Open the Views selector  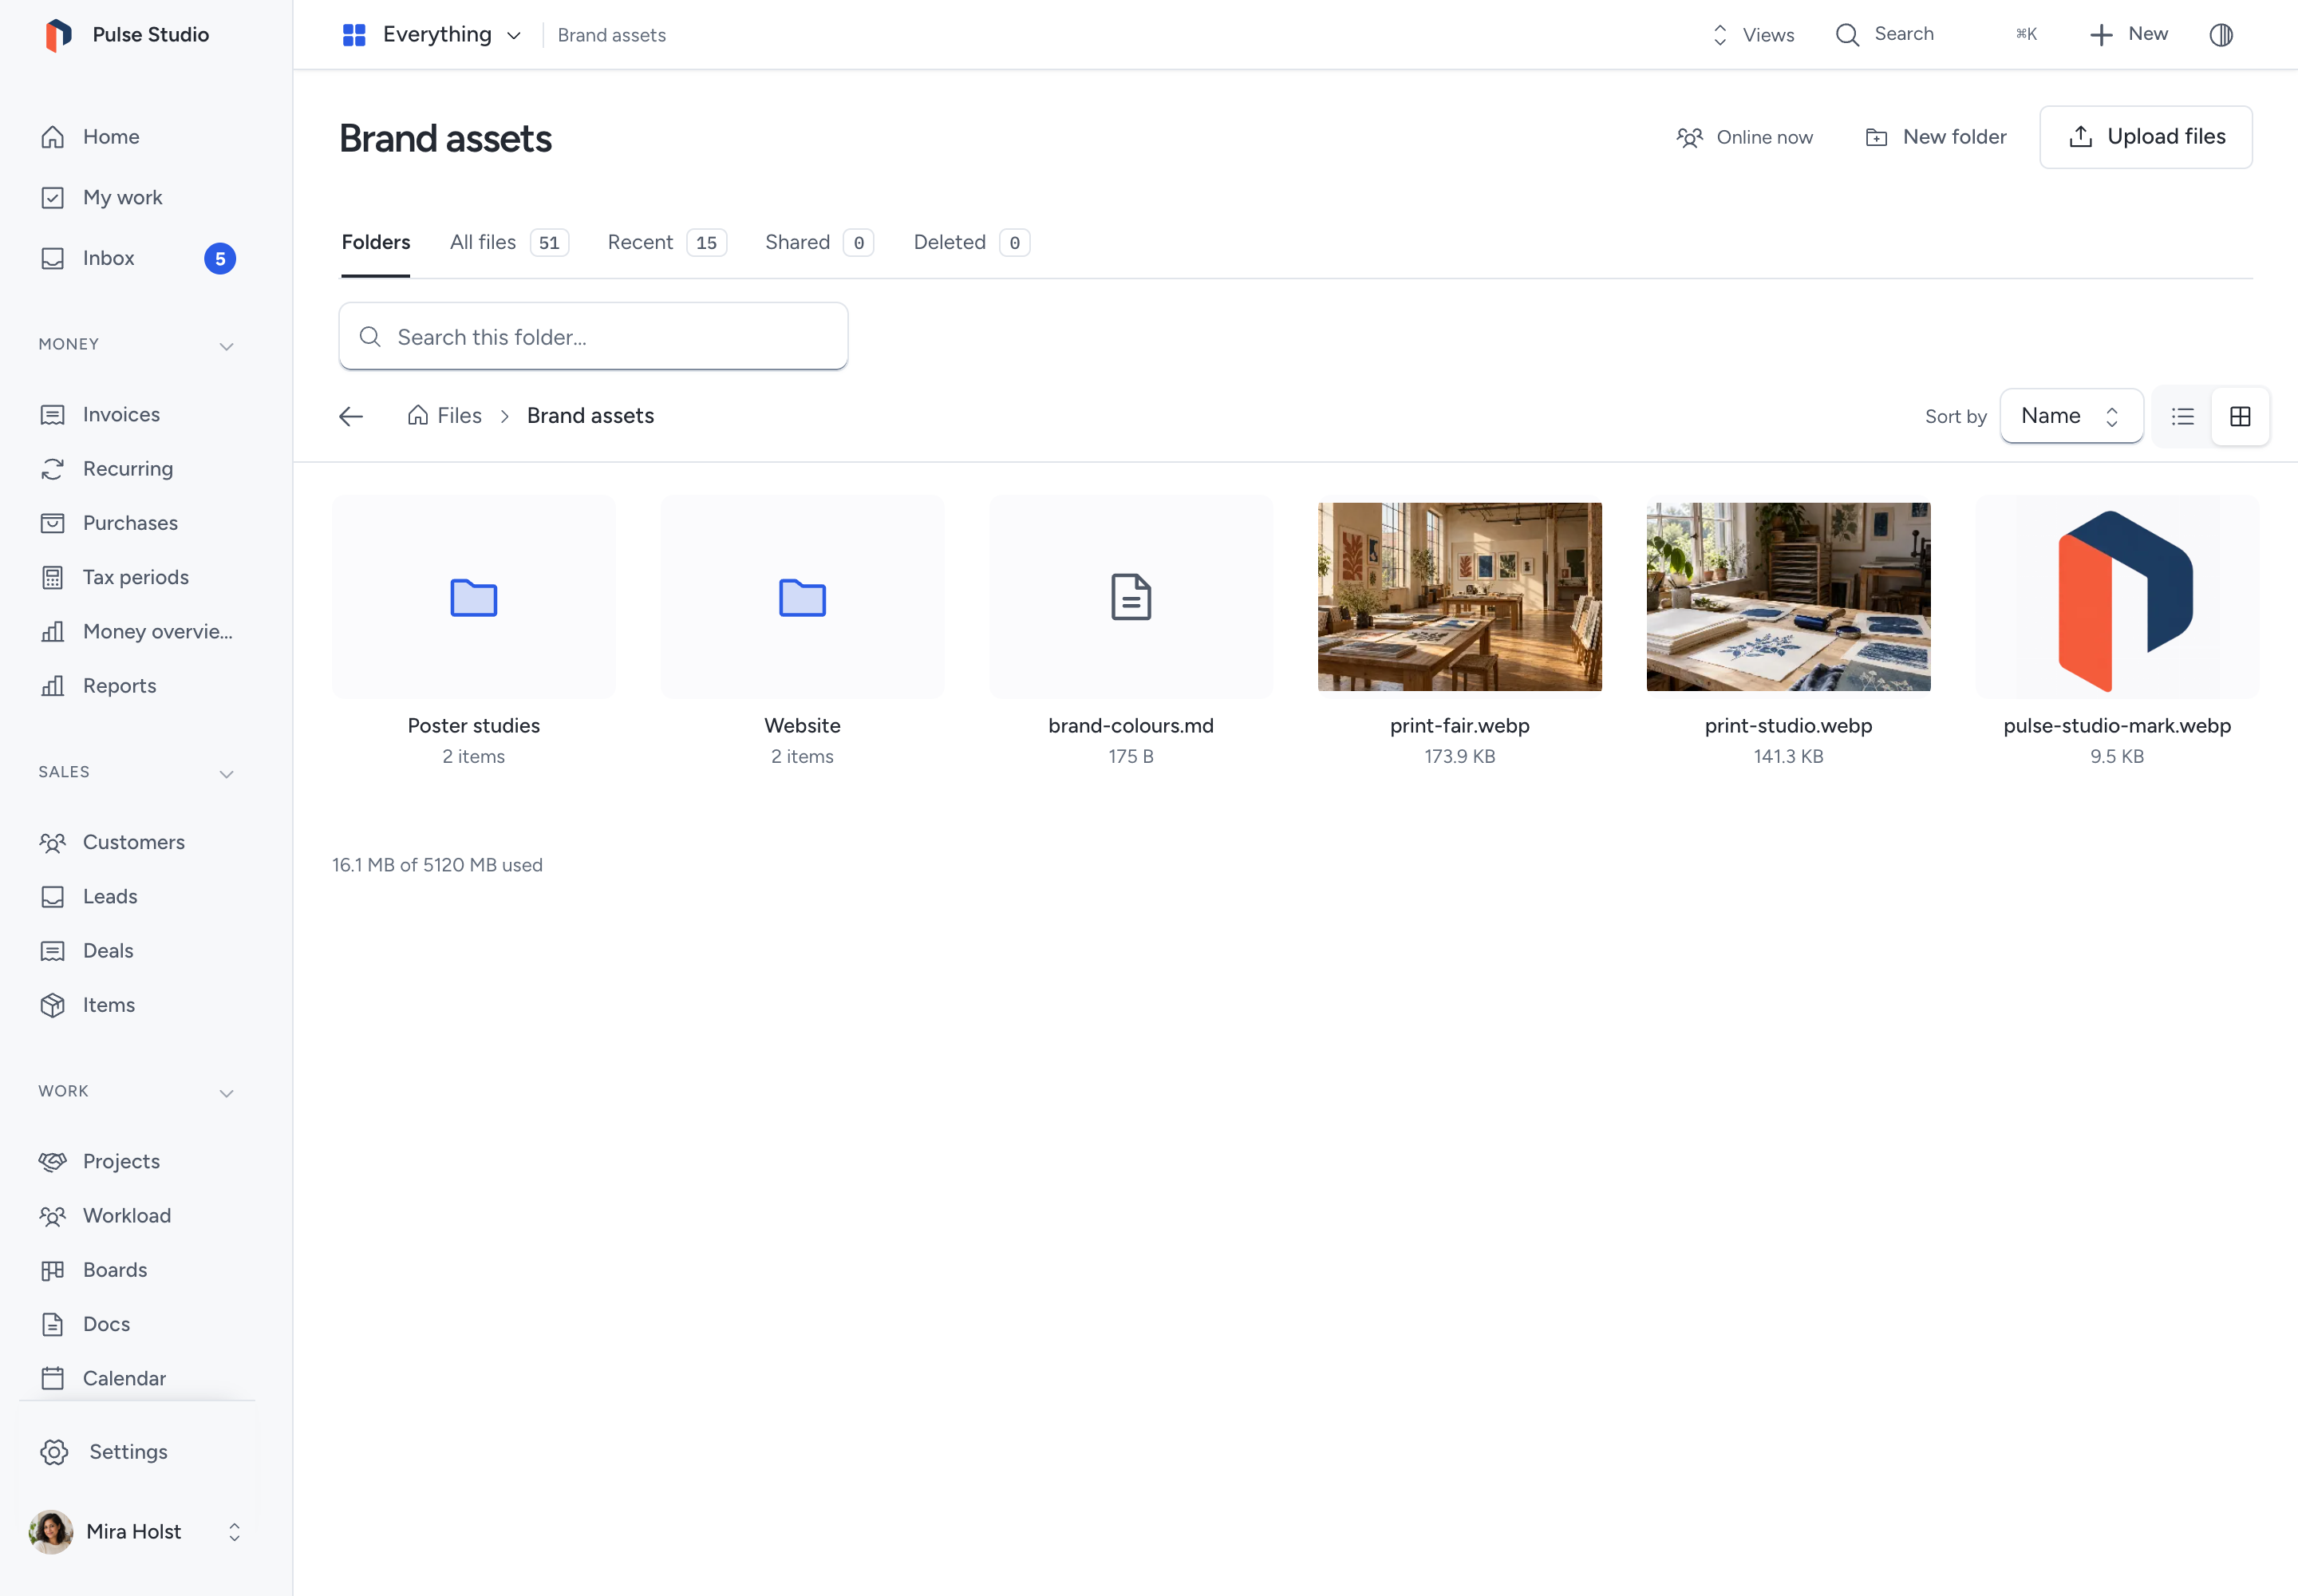(1753, 35)
